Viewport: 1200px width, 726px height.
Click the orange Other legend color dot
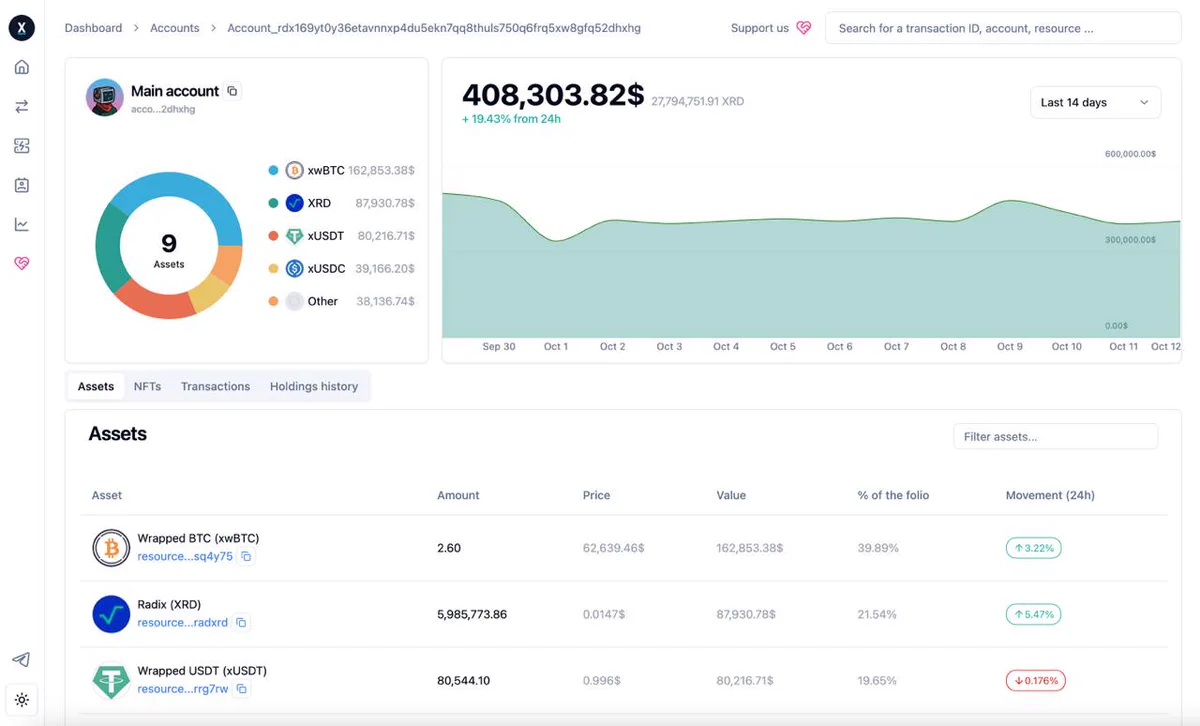273,301
